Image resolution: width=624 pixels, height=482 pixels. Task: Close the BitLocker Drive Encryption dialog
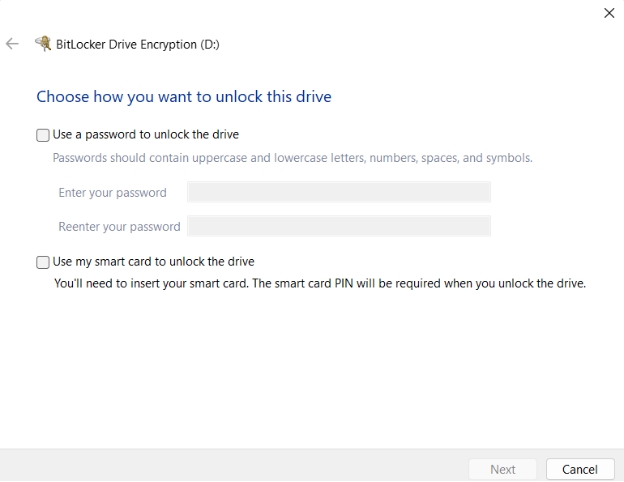pyautogui.click(x=609, y=13)
